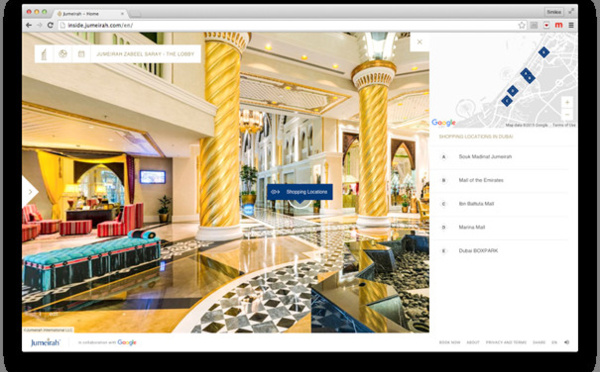Viewport: 600px width, 372px height.
Task: Click the E letter badge beside Dubai BOXPARK
Action: click(x=443, y=251)
